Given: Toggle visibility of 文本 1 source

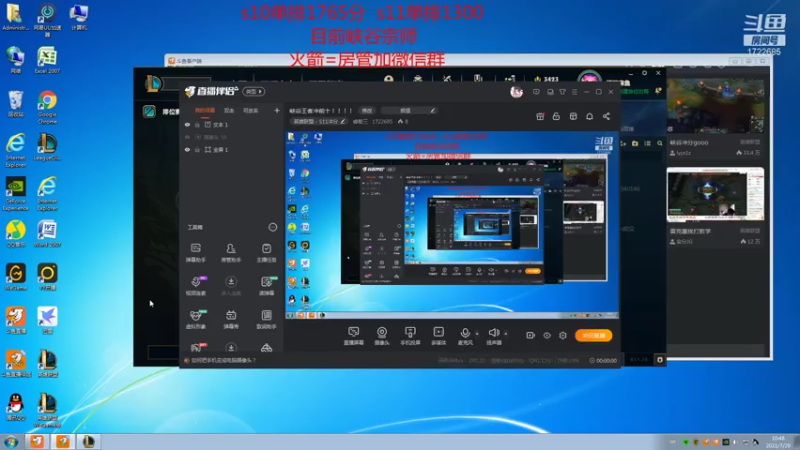Looking at the screenshot, I should coord(187,124).
